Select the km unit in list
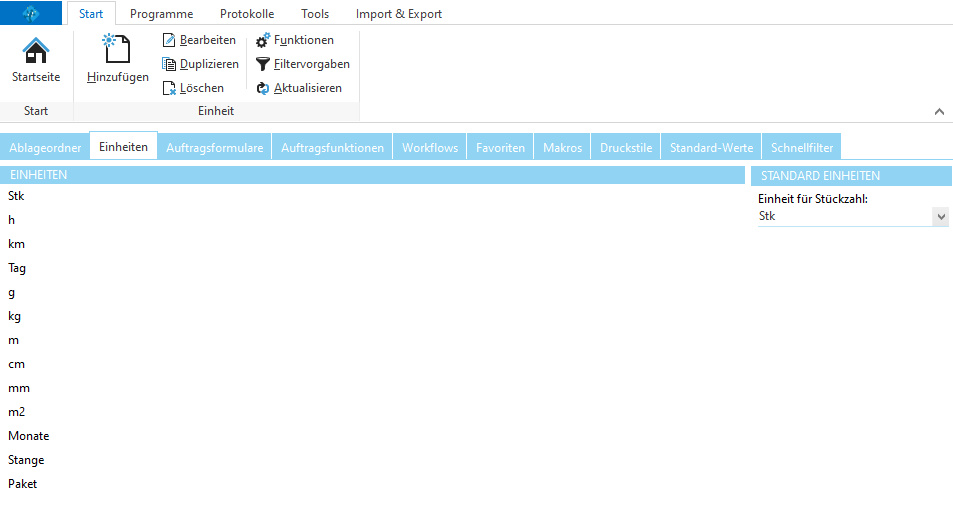Screen dimensions: 953x514 click(x=17, y=244)
